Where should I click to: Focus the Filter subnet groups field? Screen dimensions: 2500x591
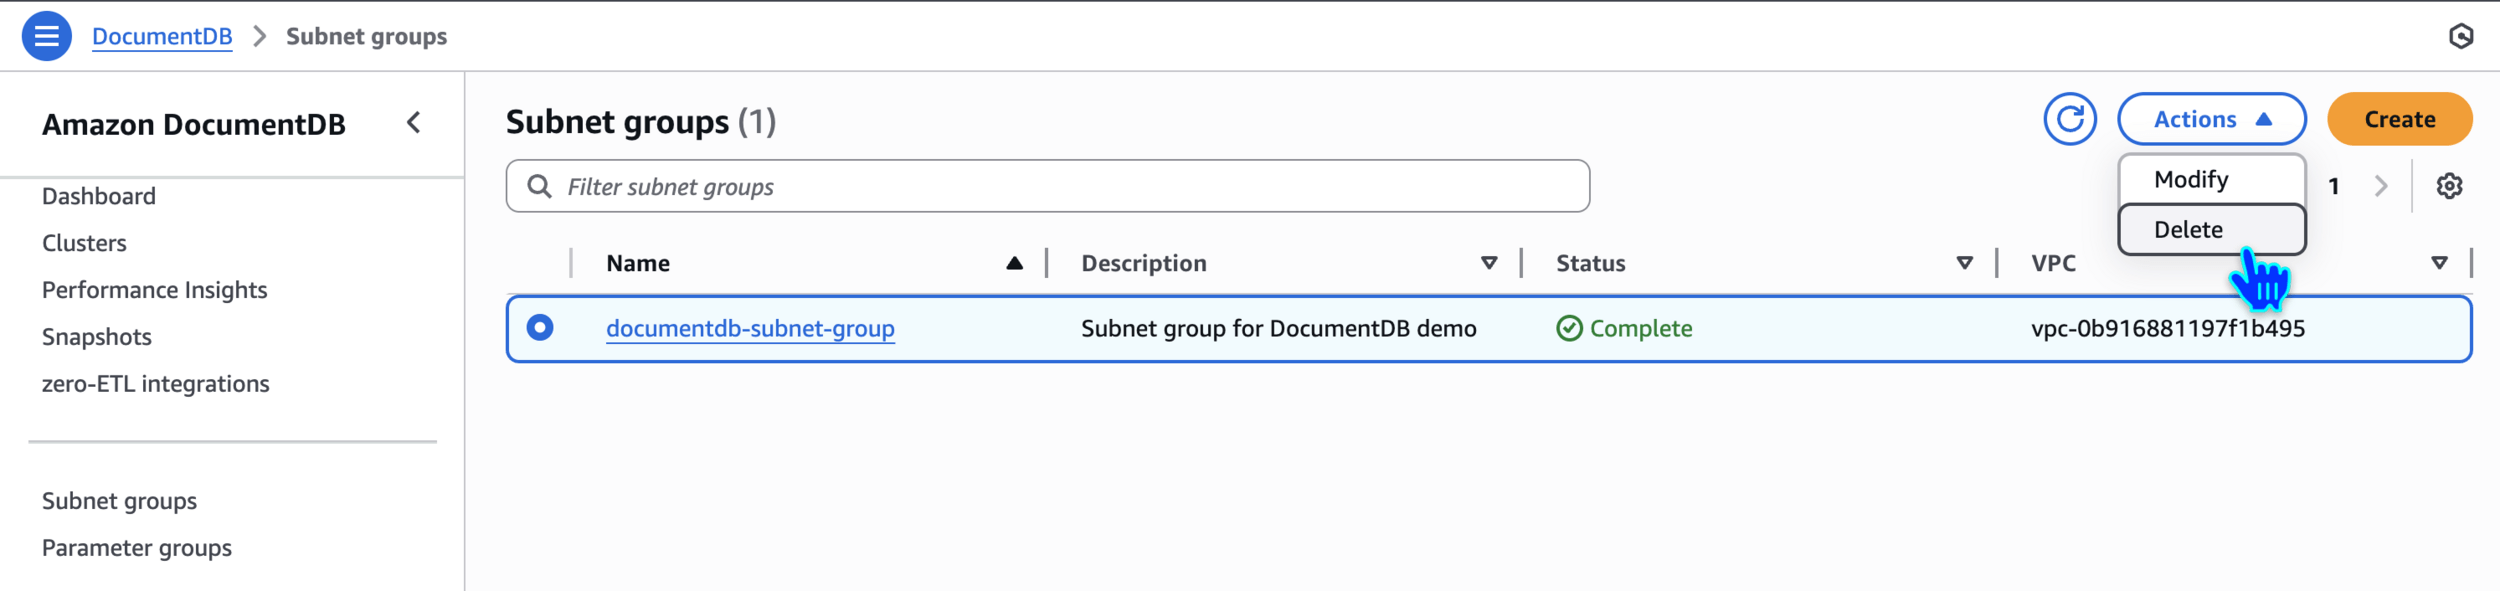[x=1047, y=186]
